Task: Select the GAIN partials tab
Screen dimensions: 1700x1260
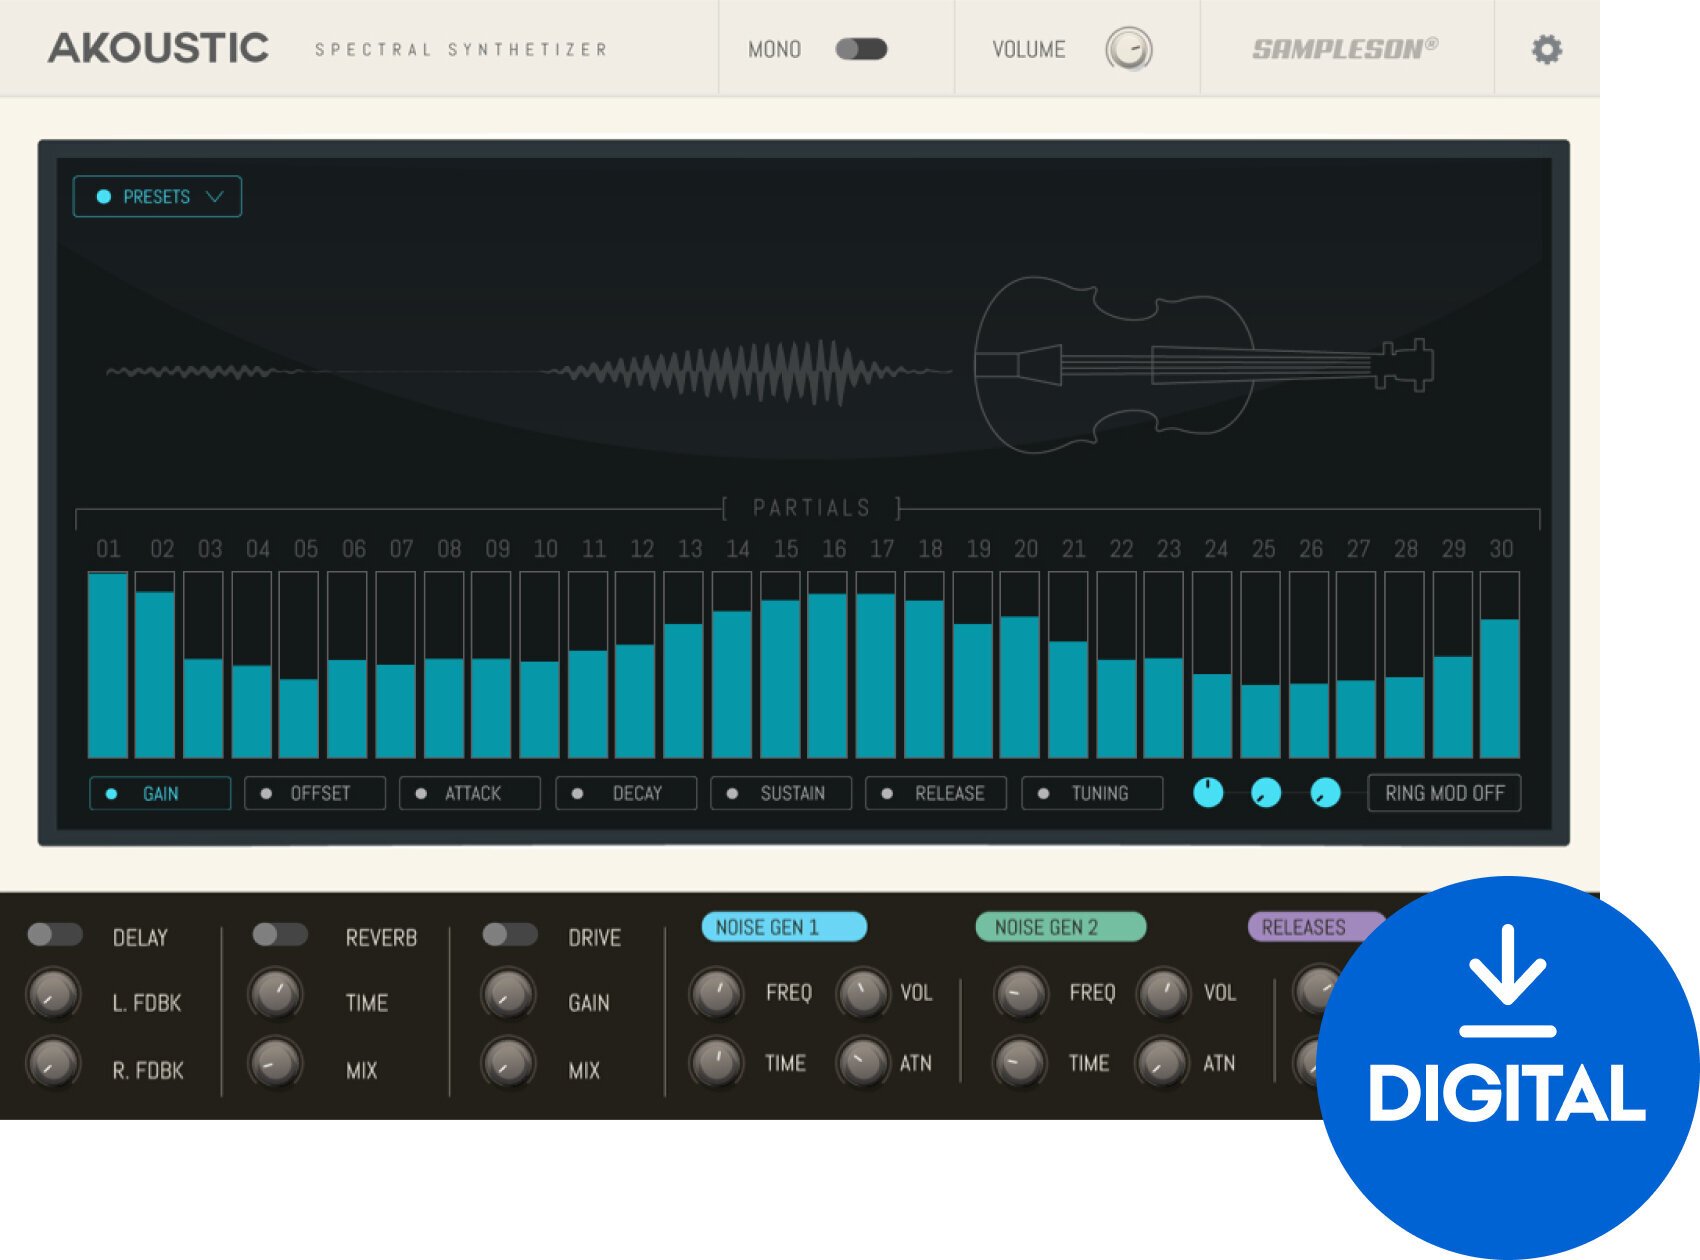Action: (x=160, y=794)
